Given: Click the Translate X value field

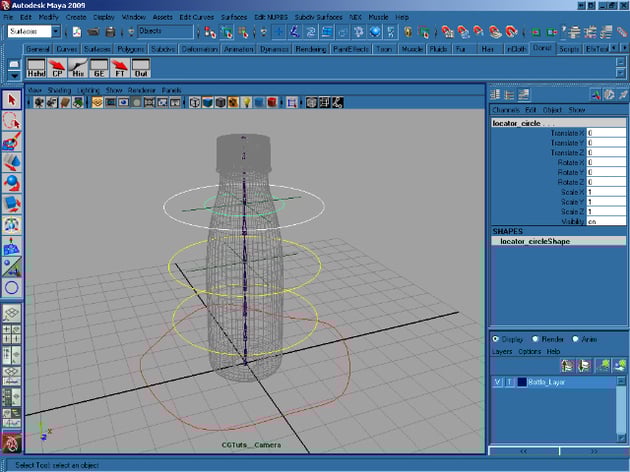Looking at the screenshot, I should point(606,132).
